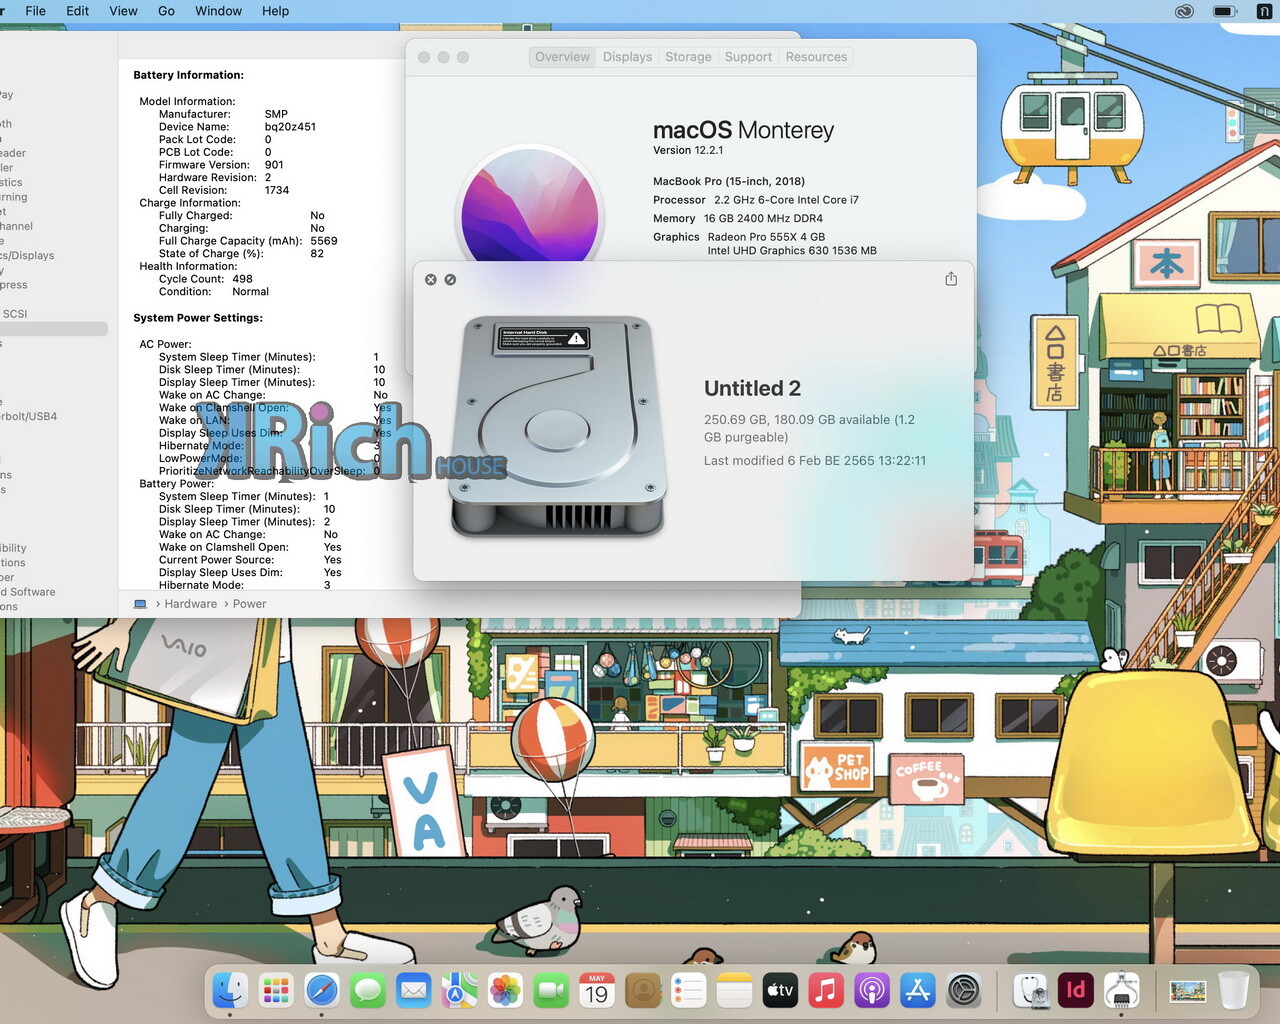Screen dimensions: 1280x1024
Task: Open Contacts app in the Dock
Action: pyautogui.click(x=643, y=991)
